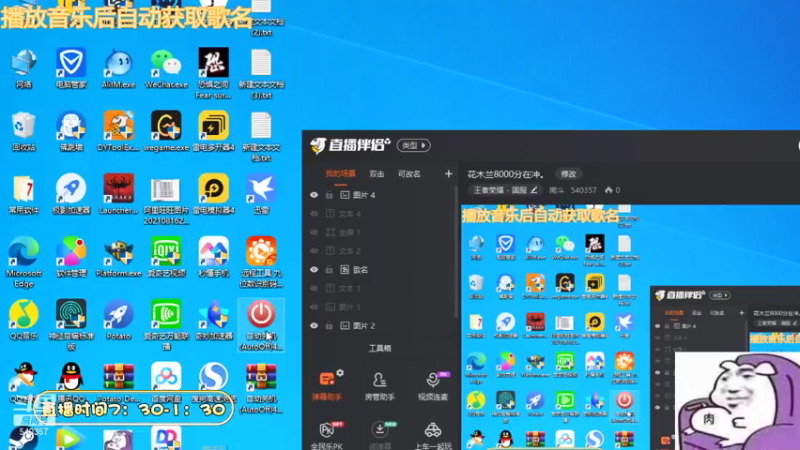Select the Potato rocket desktop icon
This screenshot has width=800, height=450.
pyautogui.click(x=118, y=319)
